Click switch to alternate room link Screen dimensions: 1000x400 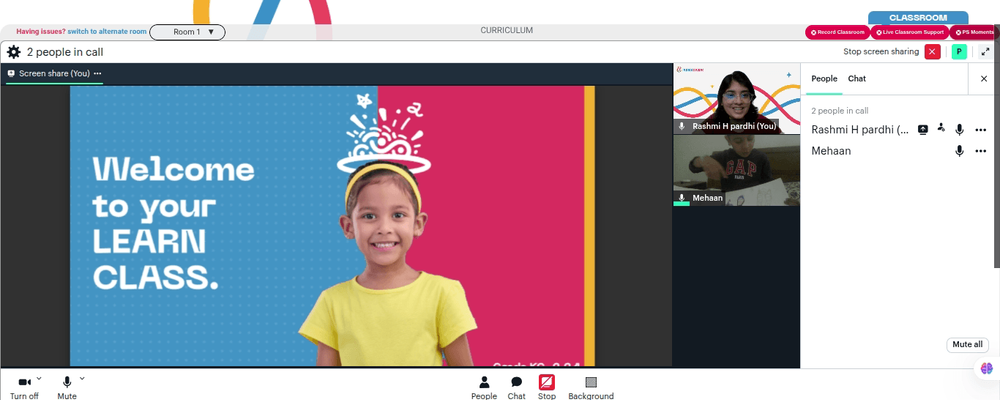coord(107,31)
